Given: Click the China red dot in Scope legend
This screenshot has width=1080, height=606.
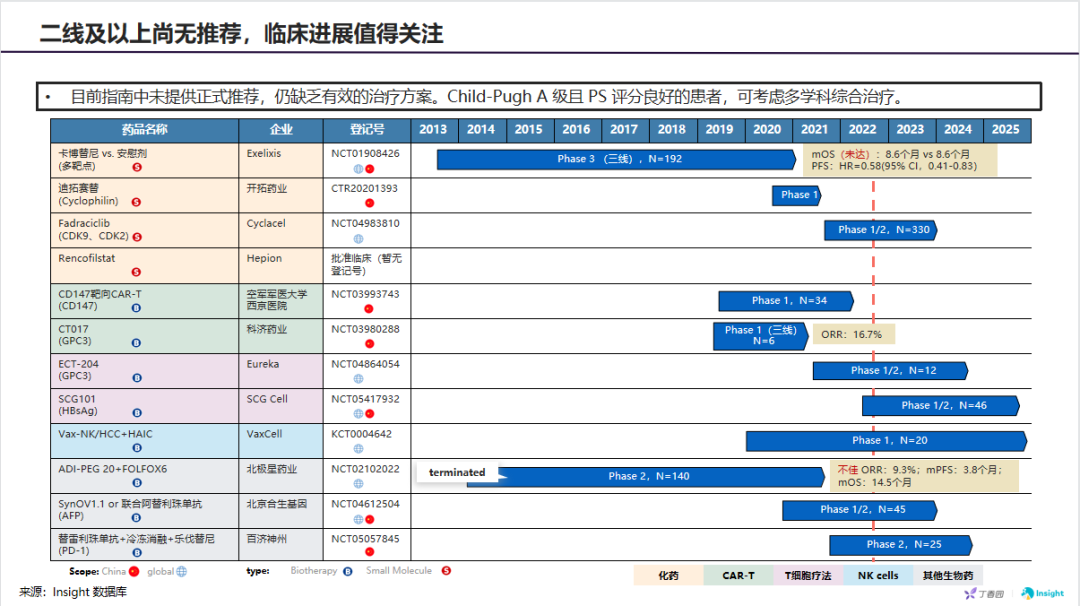Looking at the screenshot, I should [x=134, y=572].
